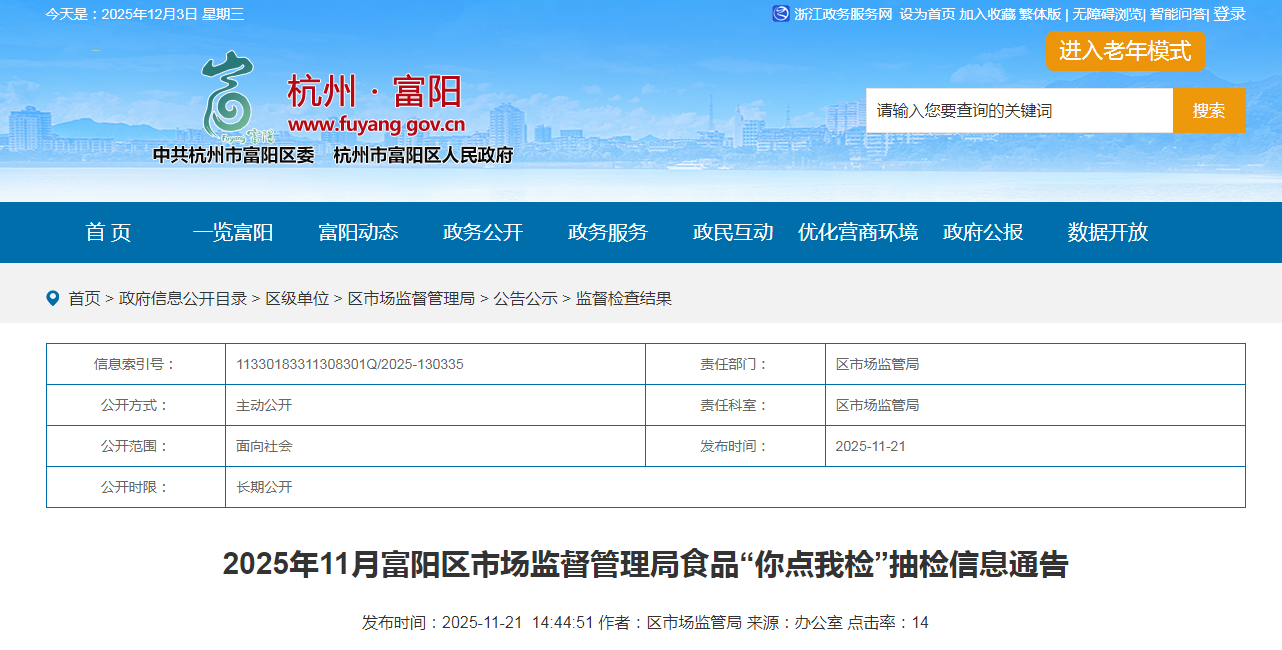Select 政务公开 navigation item
Screen dimensions: 1282x650
click(483, 232)
